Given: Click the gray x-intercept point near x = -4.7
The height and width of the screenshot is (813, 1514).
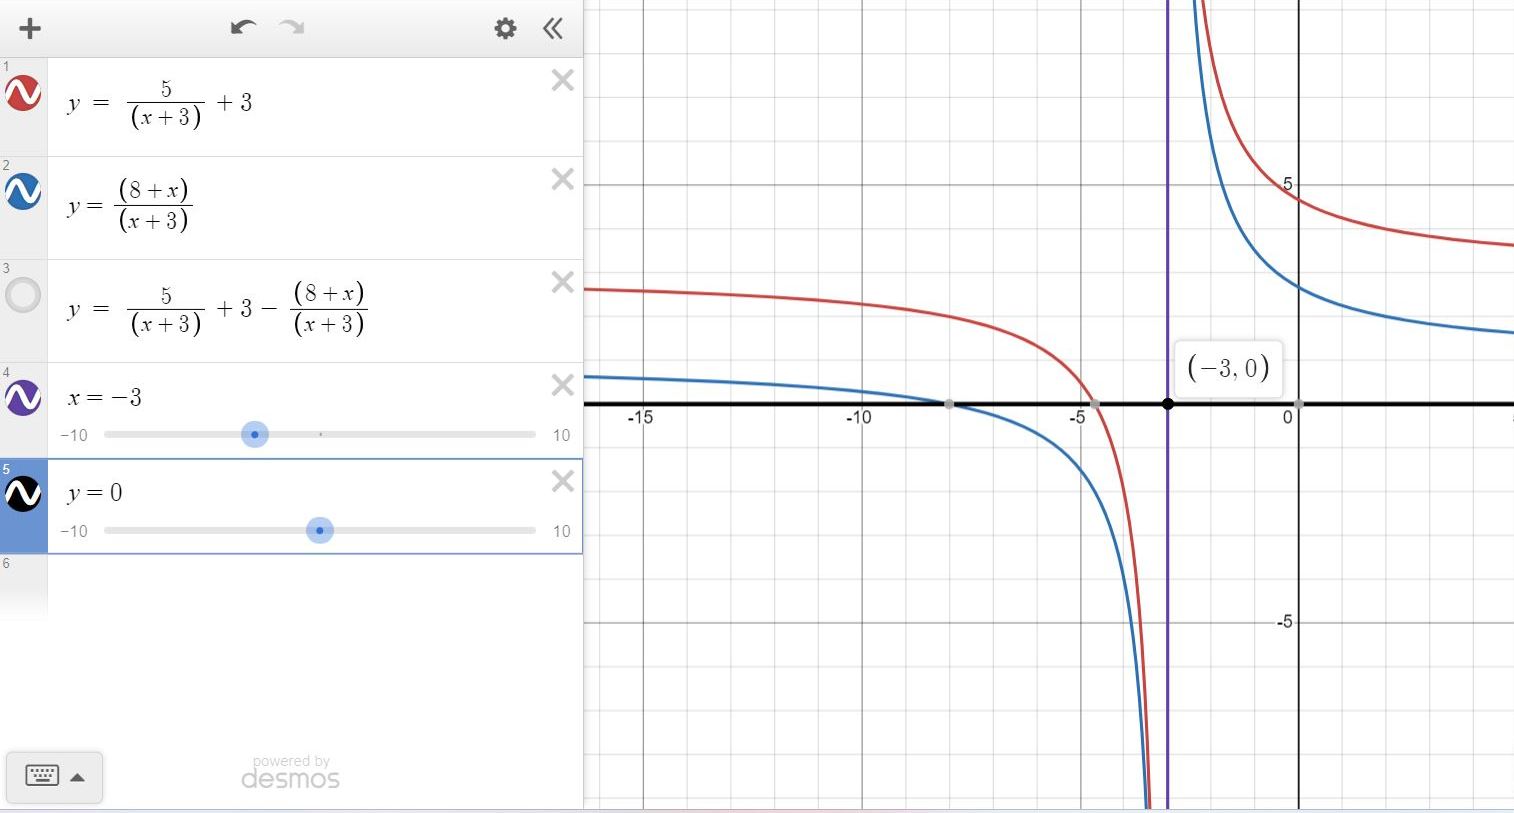Looking at the screenshot, I should (x=1095, y=404).
